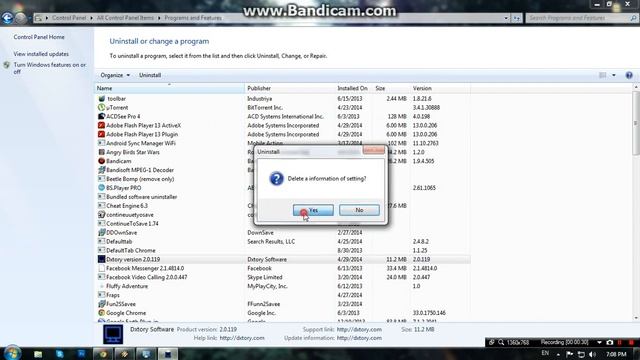The width and height of the screenshot is (640, 360).
Task: Open the help question mark icon
Action: click(x=629, y=75)
